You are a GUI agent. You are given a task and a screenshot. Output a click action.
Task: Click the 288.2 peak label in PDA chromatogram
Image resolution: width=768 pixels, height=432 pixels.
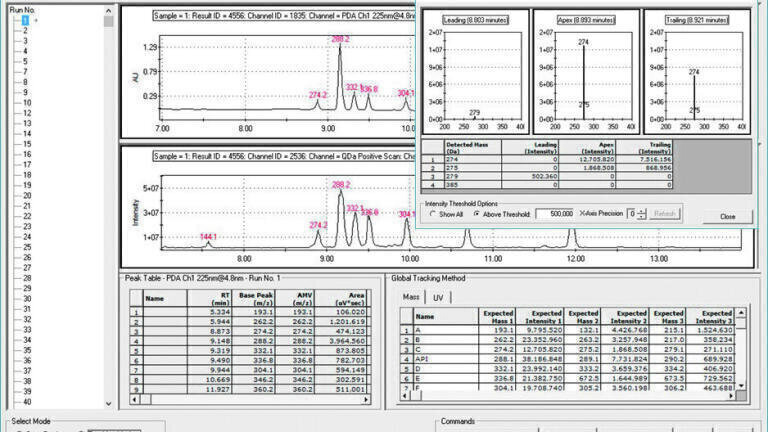pyautogui.click(x=340, y=39)
